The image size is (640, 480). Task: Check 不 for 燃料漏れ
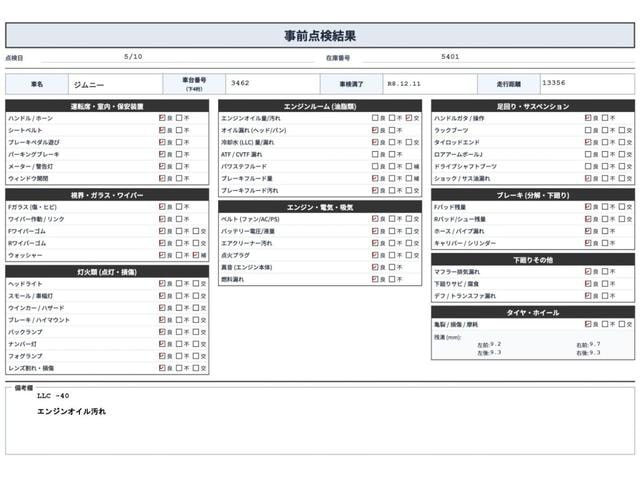[392, 279]
